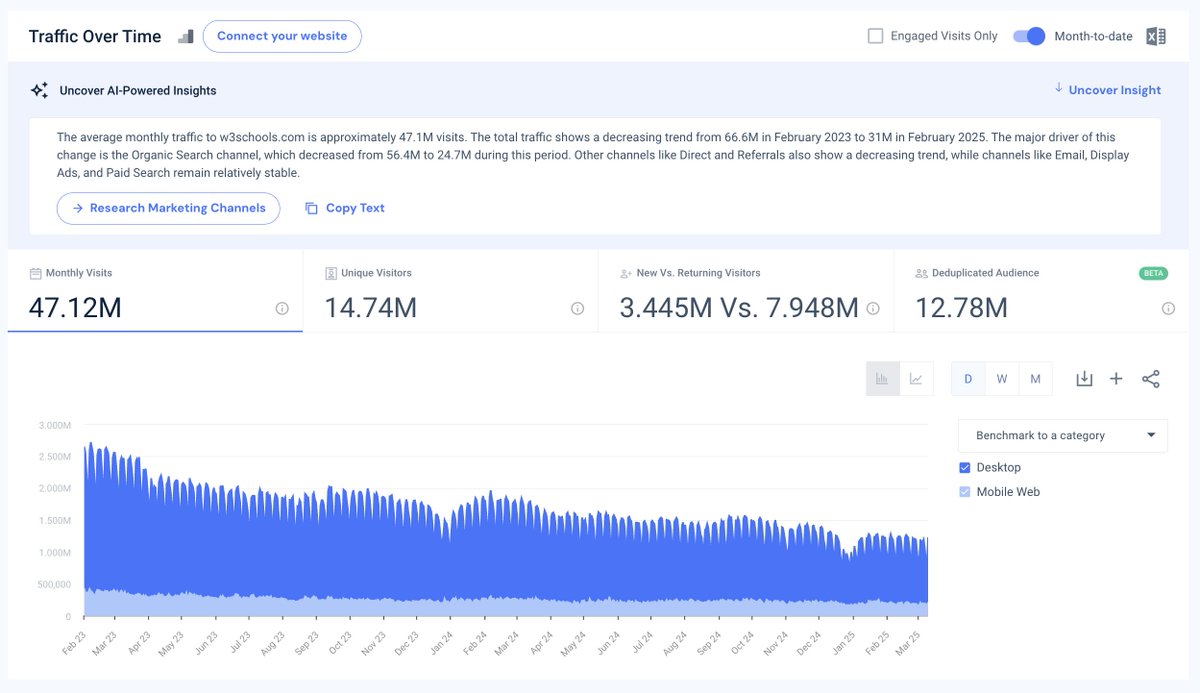
Task: Click the Deduplicated Audience info icon
Action: coord(1168,308)
